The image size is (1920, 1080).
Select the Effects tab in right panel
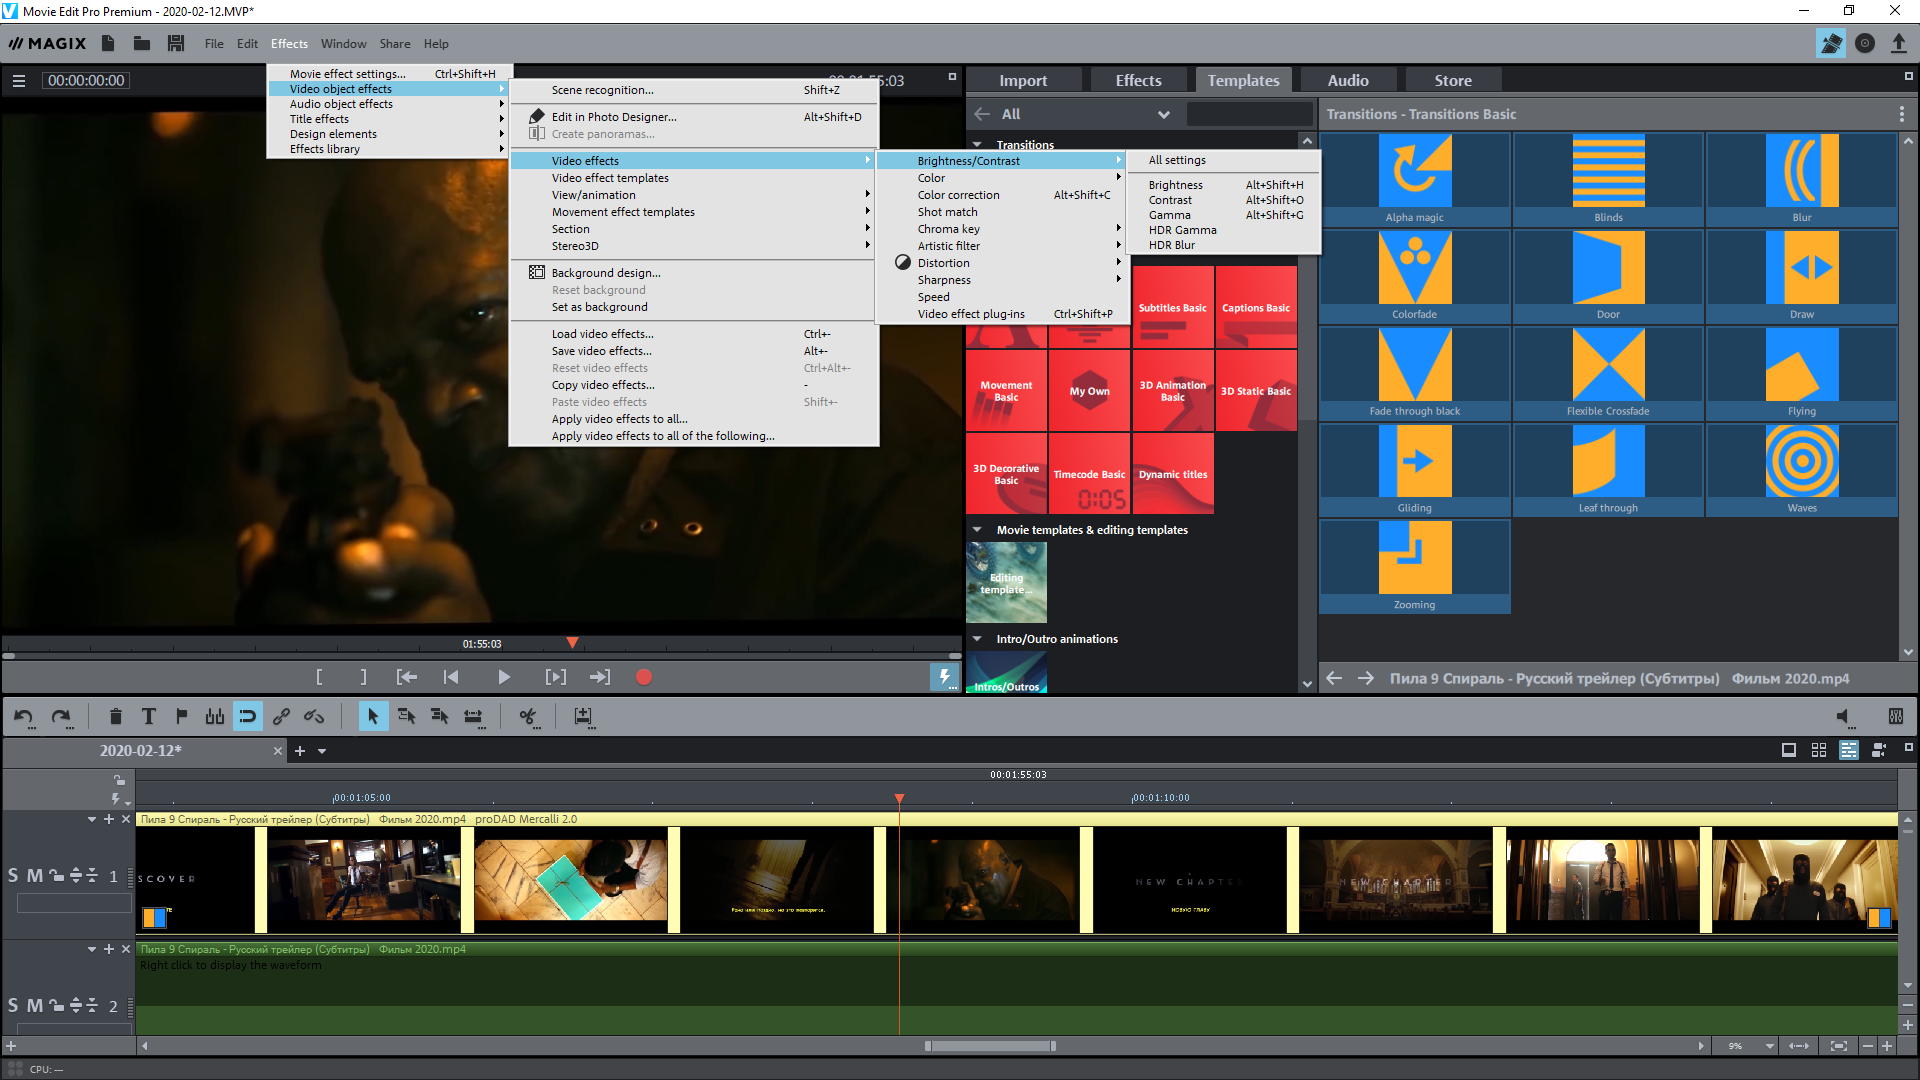[1137, 79]
